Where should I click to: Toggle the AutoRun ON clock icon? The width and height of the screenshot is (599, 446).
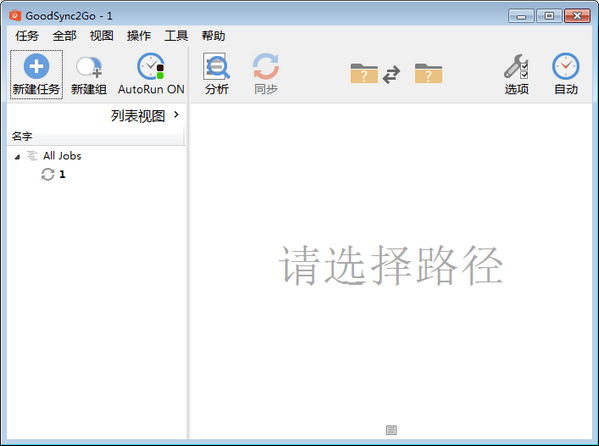coord(151,66)
